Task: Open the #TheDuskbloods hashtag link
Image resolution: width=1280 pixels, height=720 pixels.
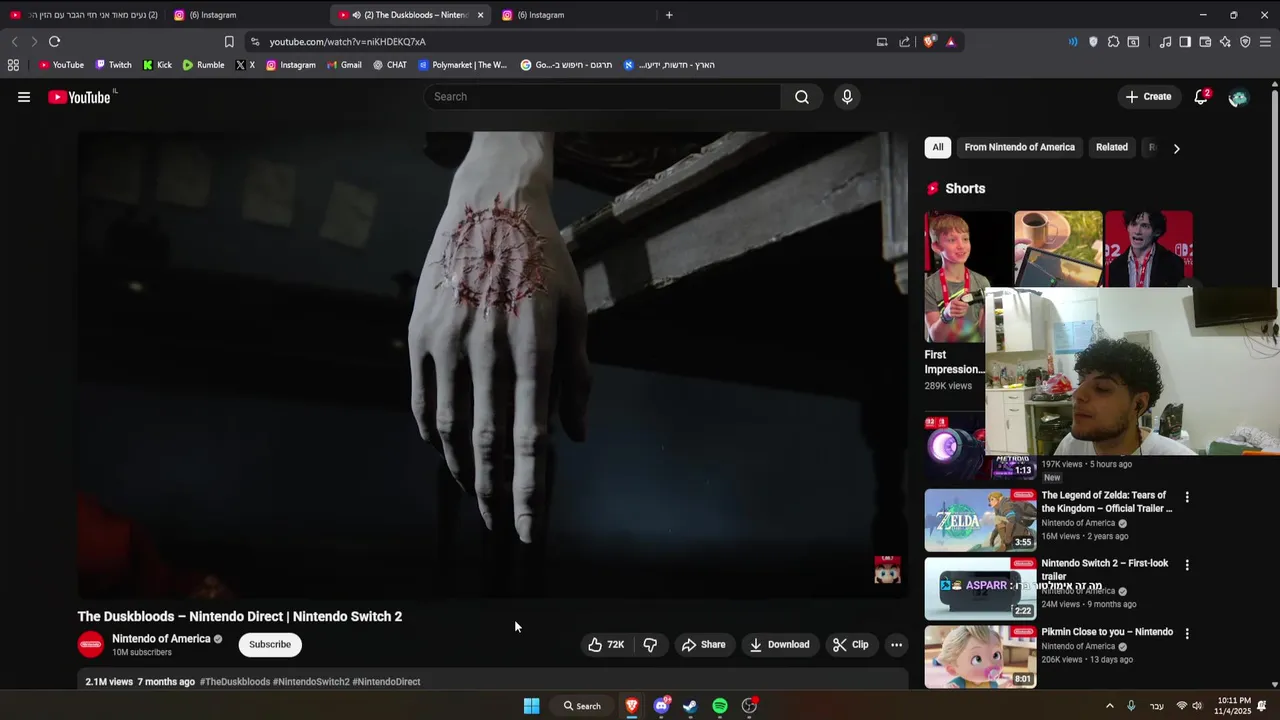Action: click(x=235, y=682)
